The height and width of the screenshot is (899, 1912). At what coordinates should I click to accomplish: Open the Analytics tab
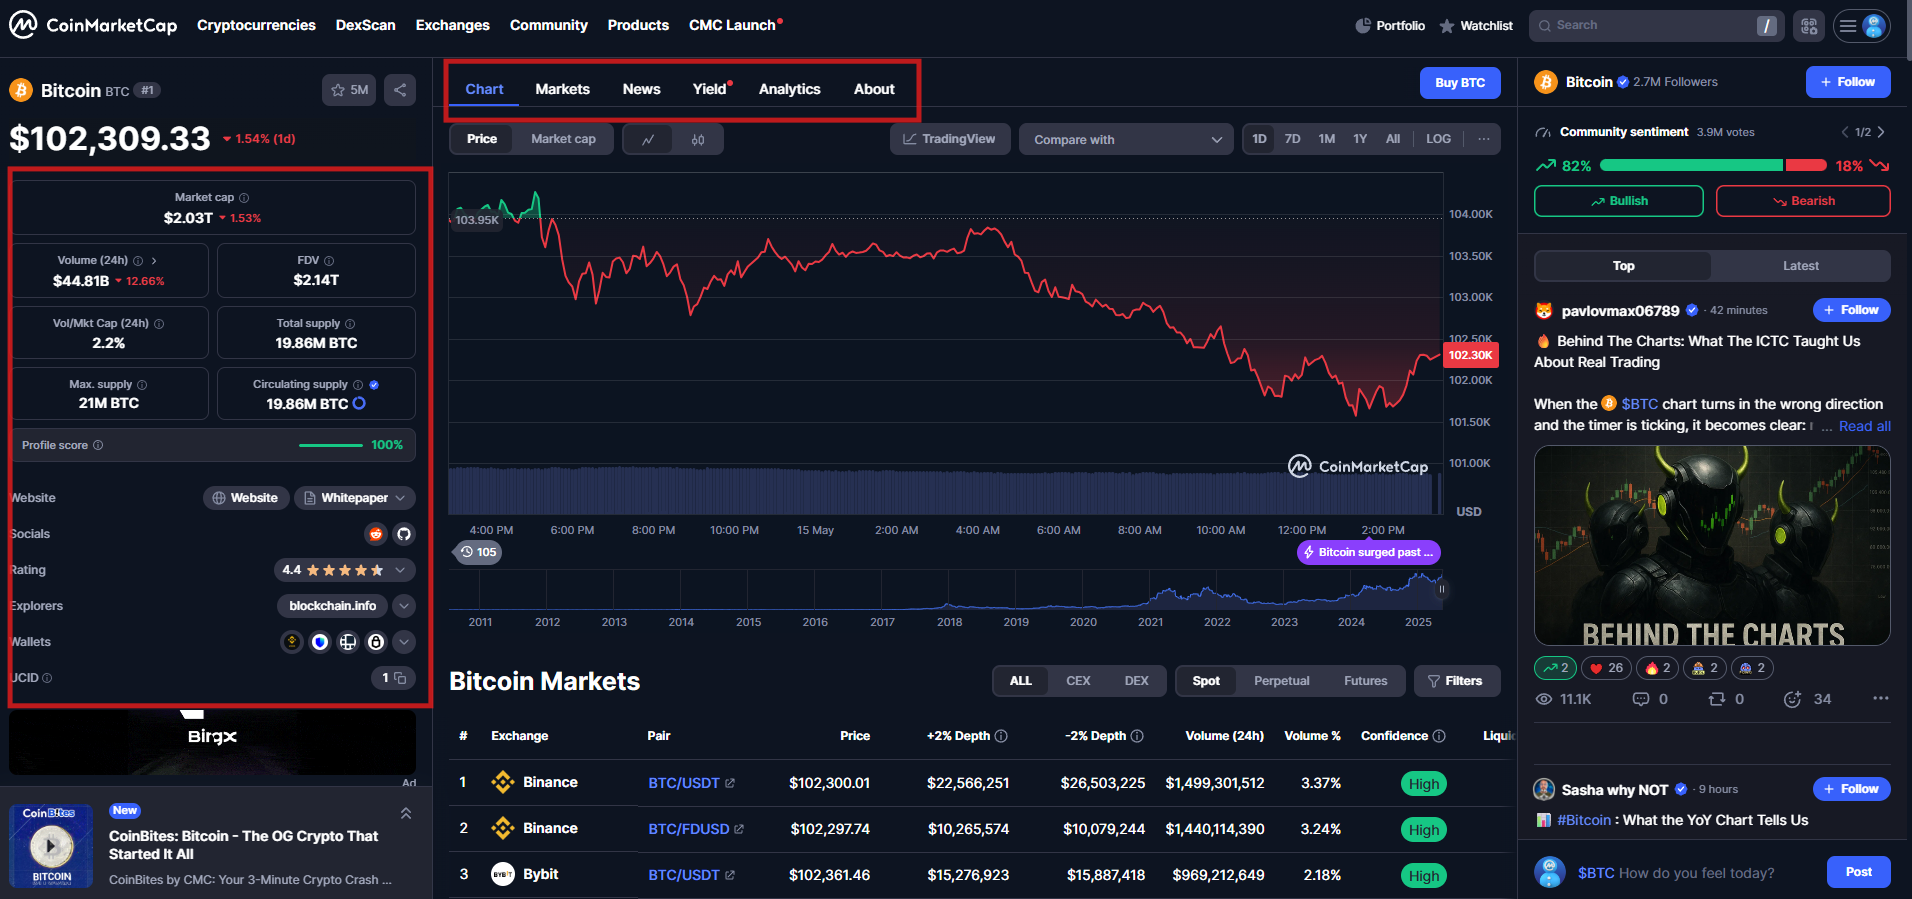click(789, 89)
